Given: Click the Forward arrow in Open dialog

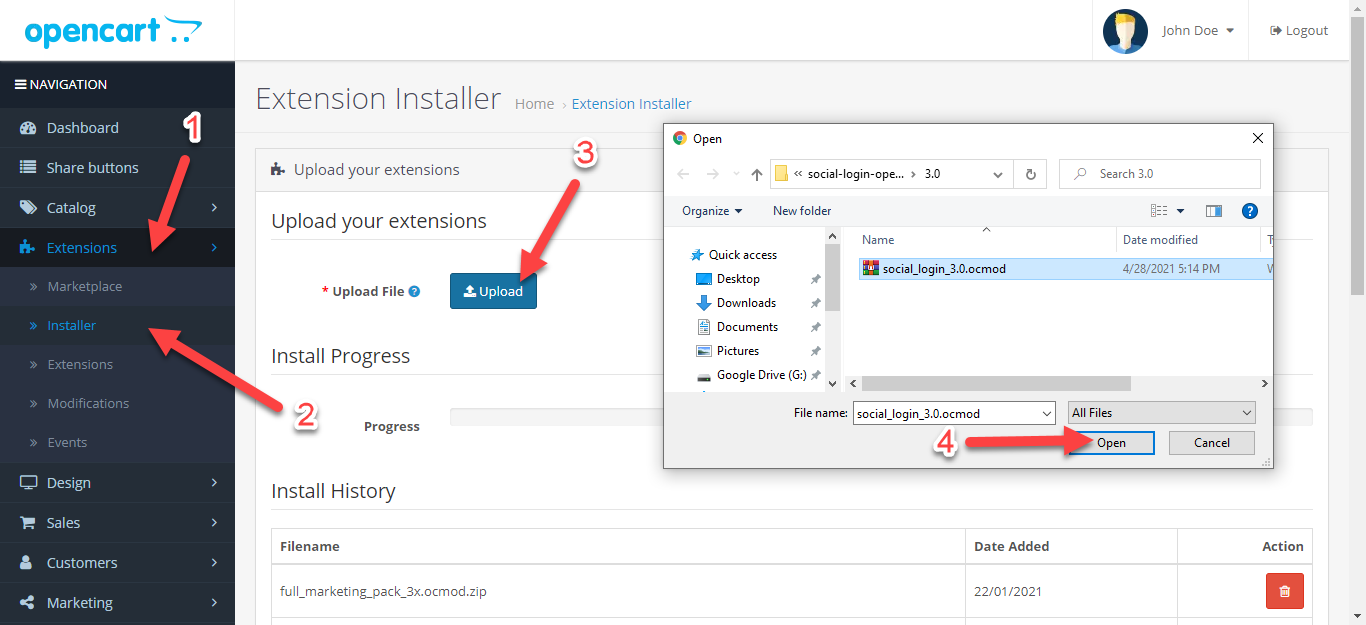Looking at the screenshot, I should 712,174.
